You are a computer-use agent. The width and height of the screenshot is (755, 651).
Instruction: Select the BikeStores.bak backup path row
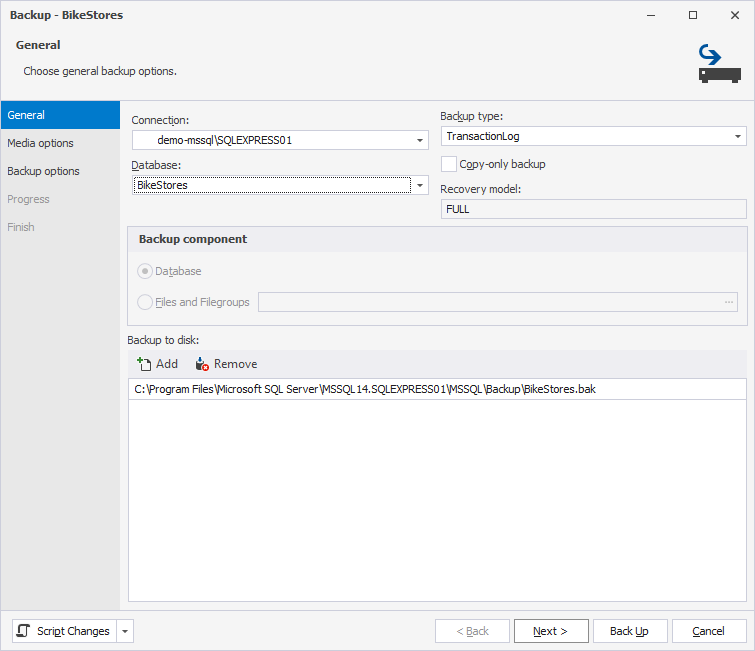437,389
